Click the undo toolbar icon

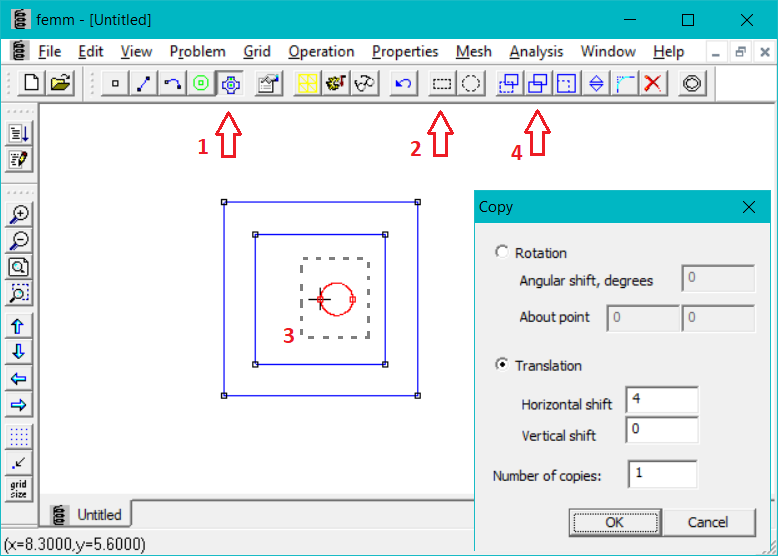click(x=403, y=84)
